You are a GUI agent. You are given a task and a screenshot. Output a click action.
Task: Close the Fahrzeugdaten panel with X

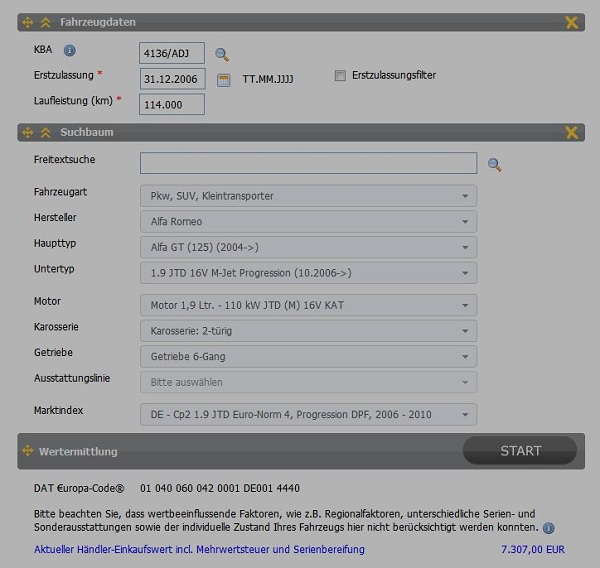[x=572, y=22]
